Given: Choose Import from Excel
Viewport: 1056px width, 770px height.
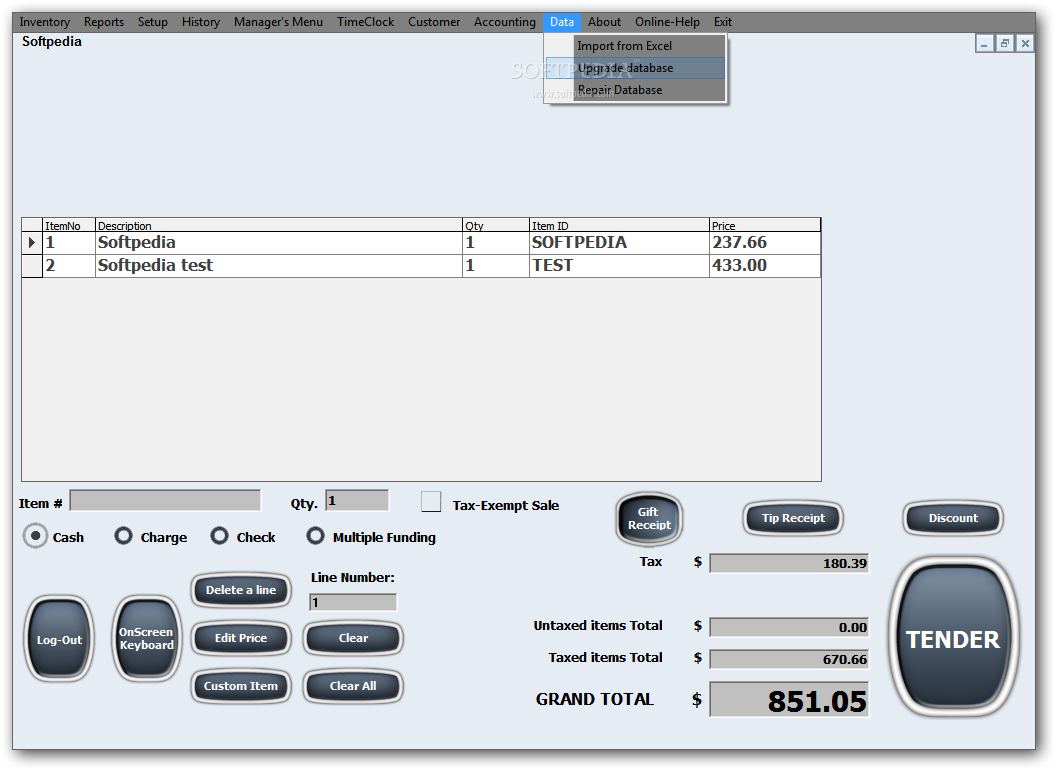Looking at the screenshot, I should tap(635, 46).
